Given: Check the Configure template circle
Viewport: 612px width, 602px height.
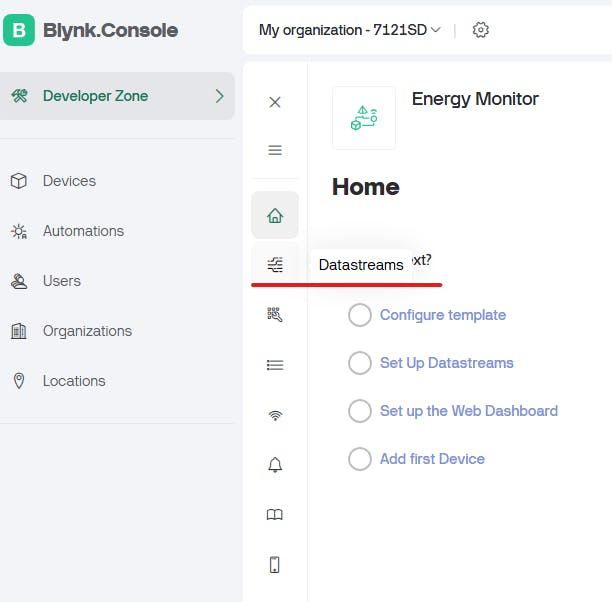Looking at the screenshot, I should click(360, 315).
